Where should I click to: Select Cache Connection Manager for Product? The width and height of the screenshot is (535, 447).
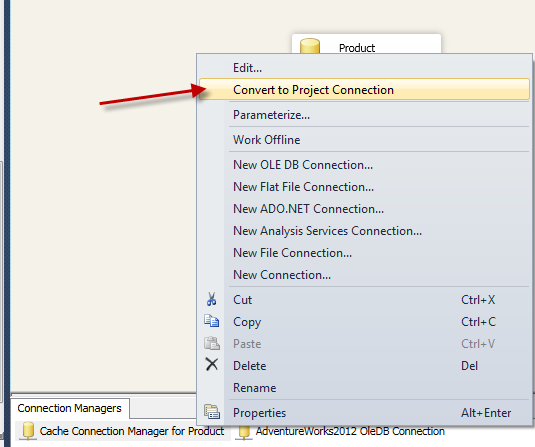pyautogui.click(x=123, y=431)
